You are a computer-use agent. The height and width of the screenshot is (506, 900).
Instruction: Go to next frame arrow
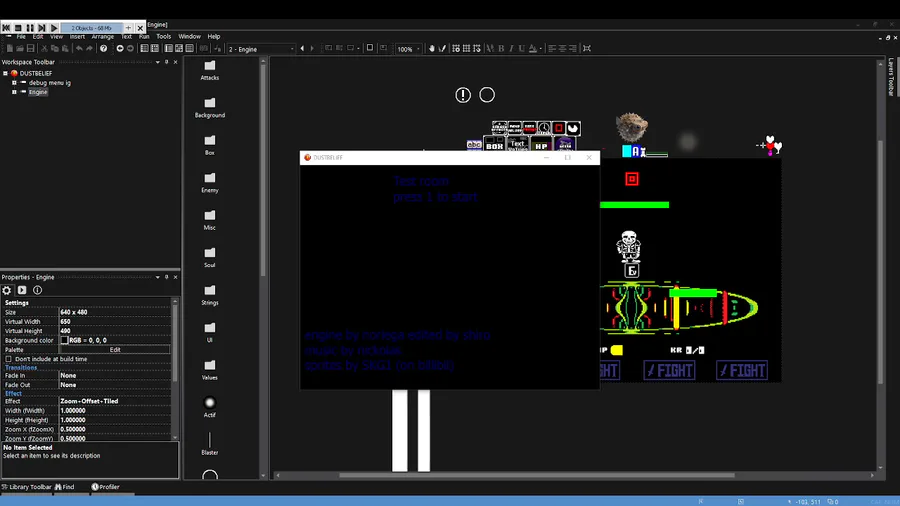(312, 49)
